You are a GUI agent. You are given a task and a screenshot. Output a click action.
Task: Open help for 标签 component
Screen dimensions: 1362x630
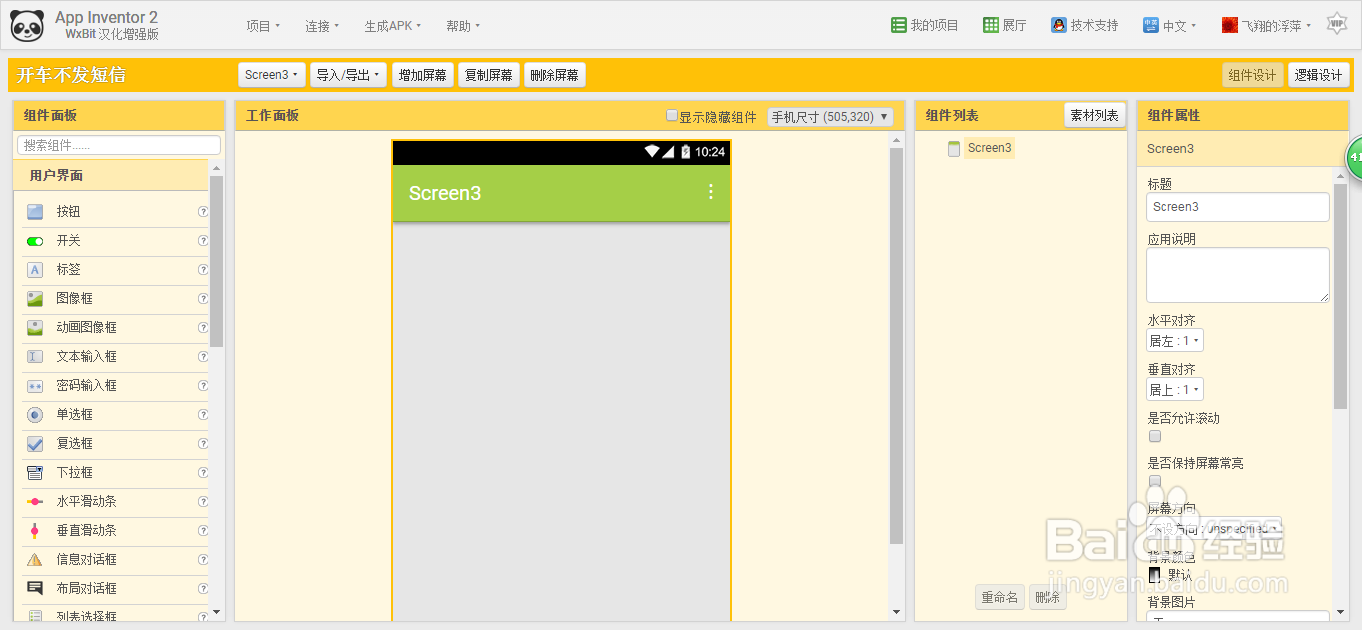coord(203,270)
